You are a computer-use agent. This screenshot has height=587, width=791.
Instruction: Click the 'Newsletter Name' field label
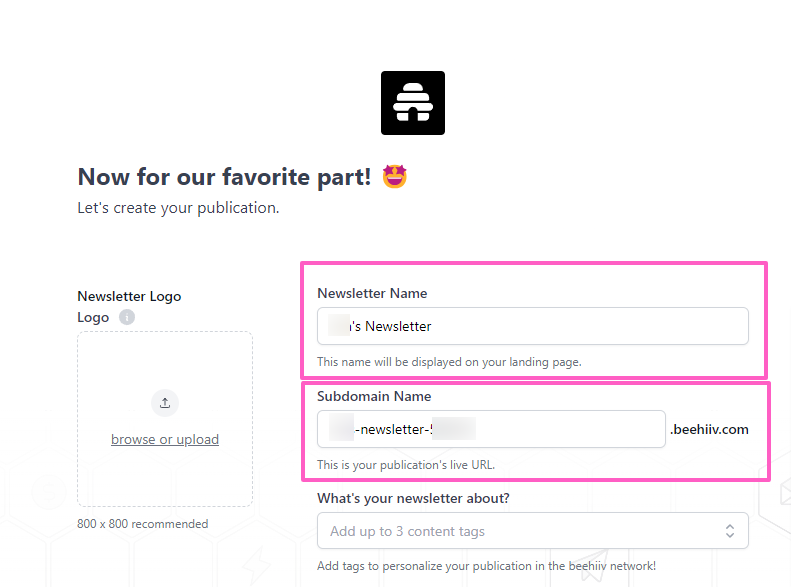click(x=372, y=293)
